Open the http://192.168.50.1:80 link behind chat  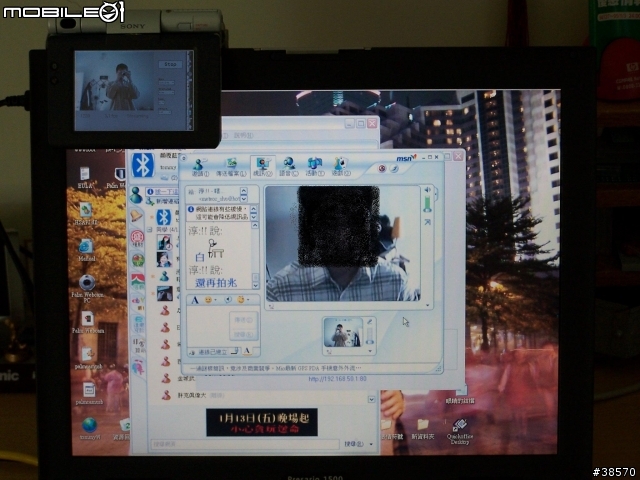click(338, 379)
